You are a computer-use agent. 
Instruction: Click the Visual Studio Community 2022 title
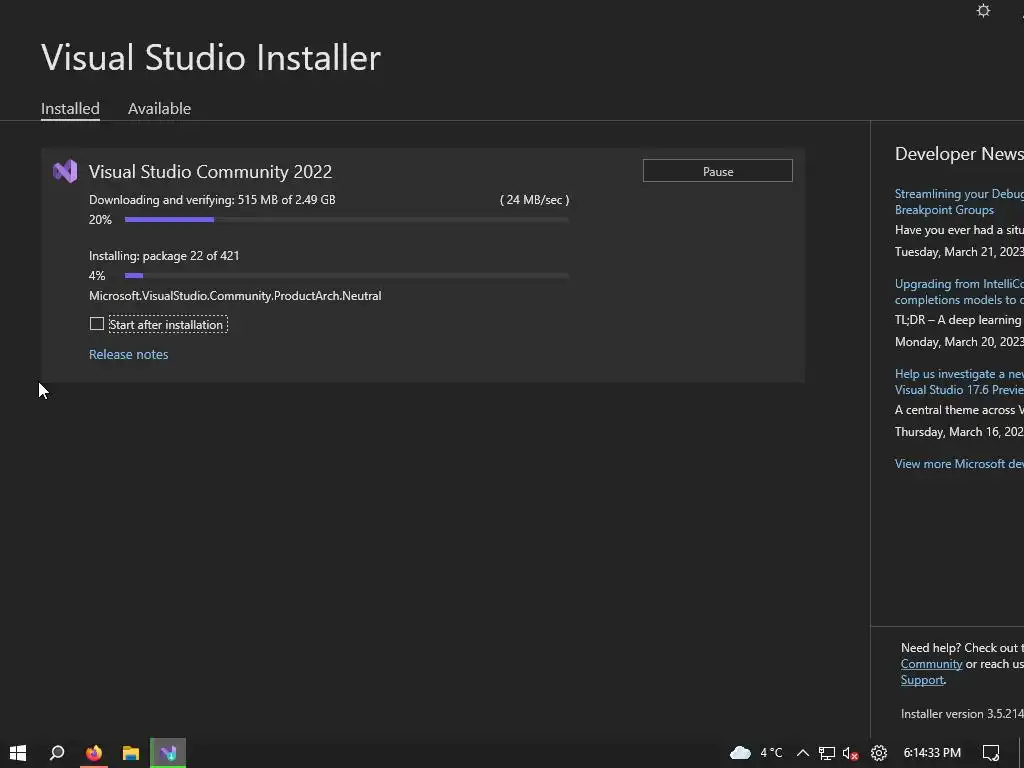click(x=210, y=171)
